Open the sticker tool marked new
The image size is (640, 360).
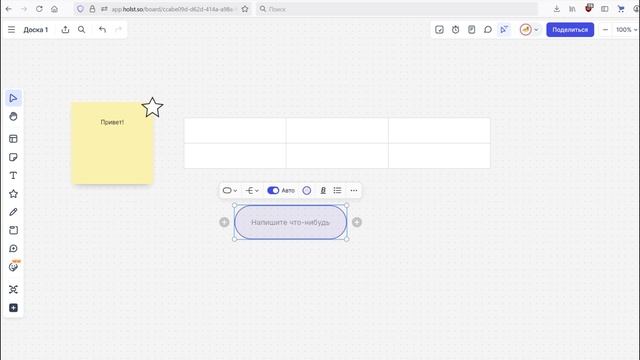point(13,267)
